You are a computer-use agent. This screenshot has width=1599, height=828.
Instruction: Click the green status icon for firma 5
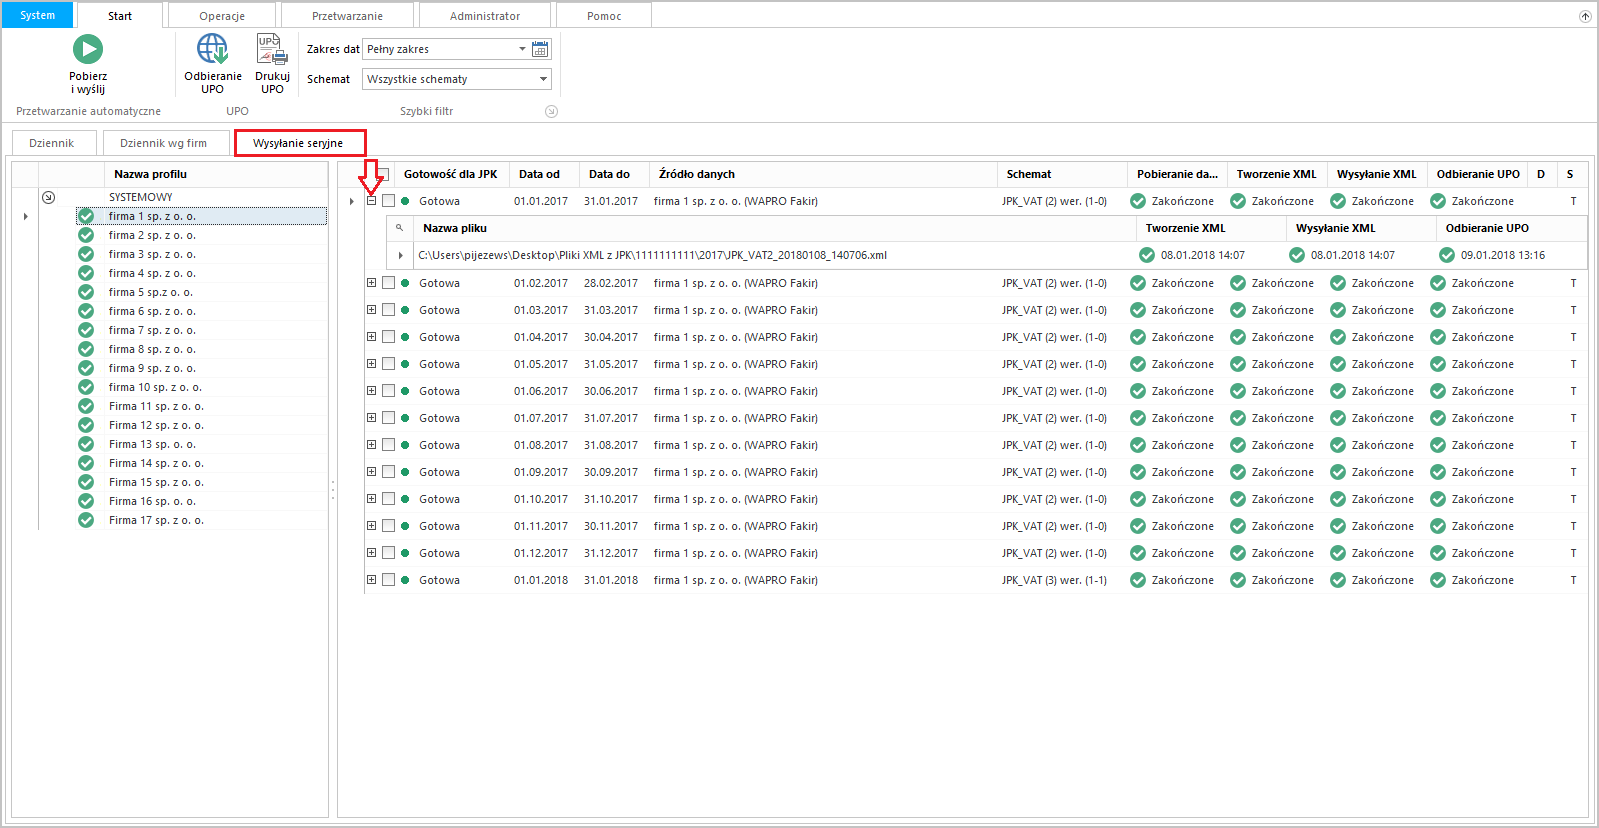[86, 292]
